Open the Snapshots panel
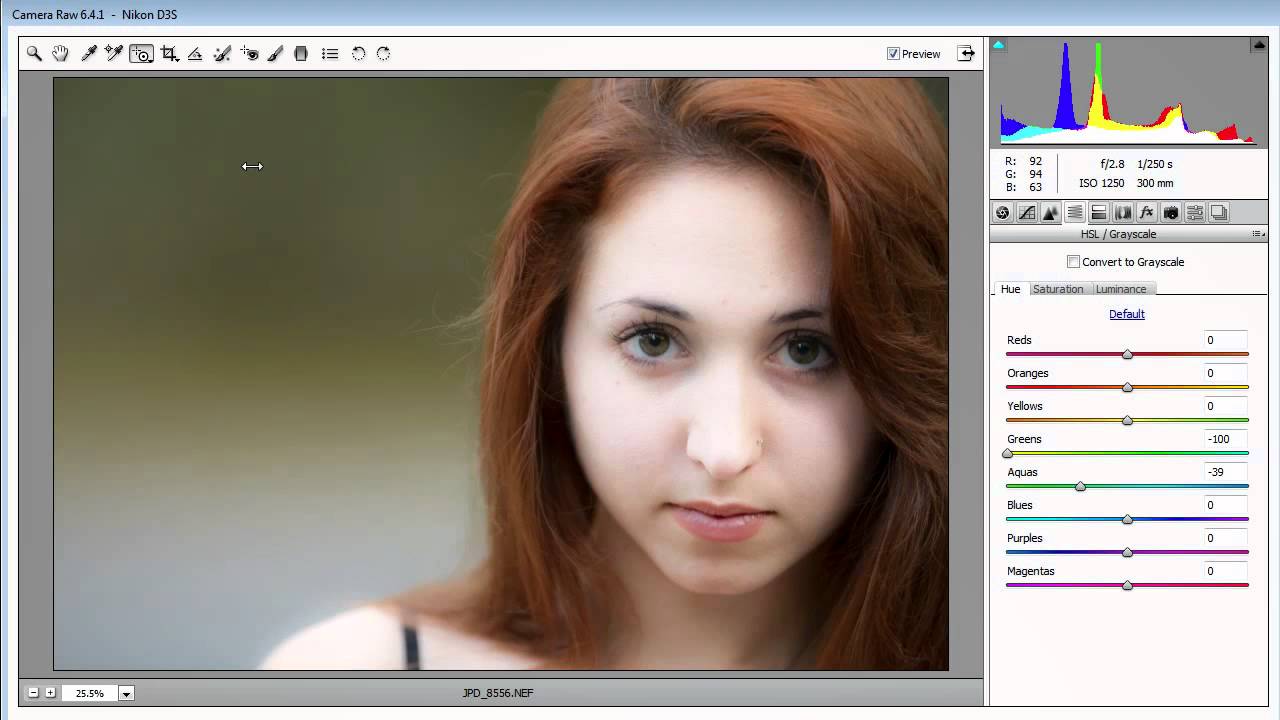Screen dimensions: 1280x720 pos(1218,212)
